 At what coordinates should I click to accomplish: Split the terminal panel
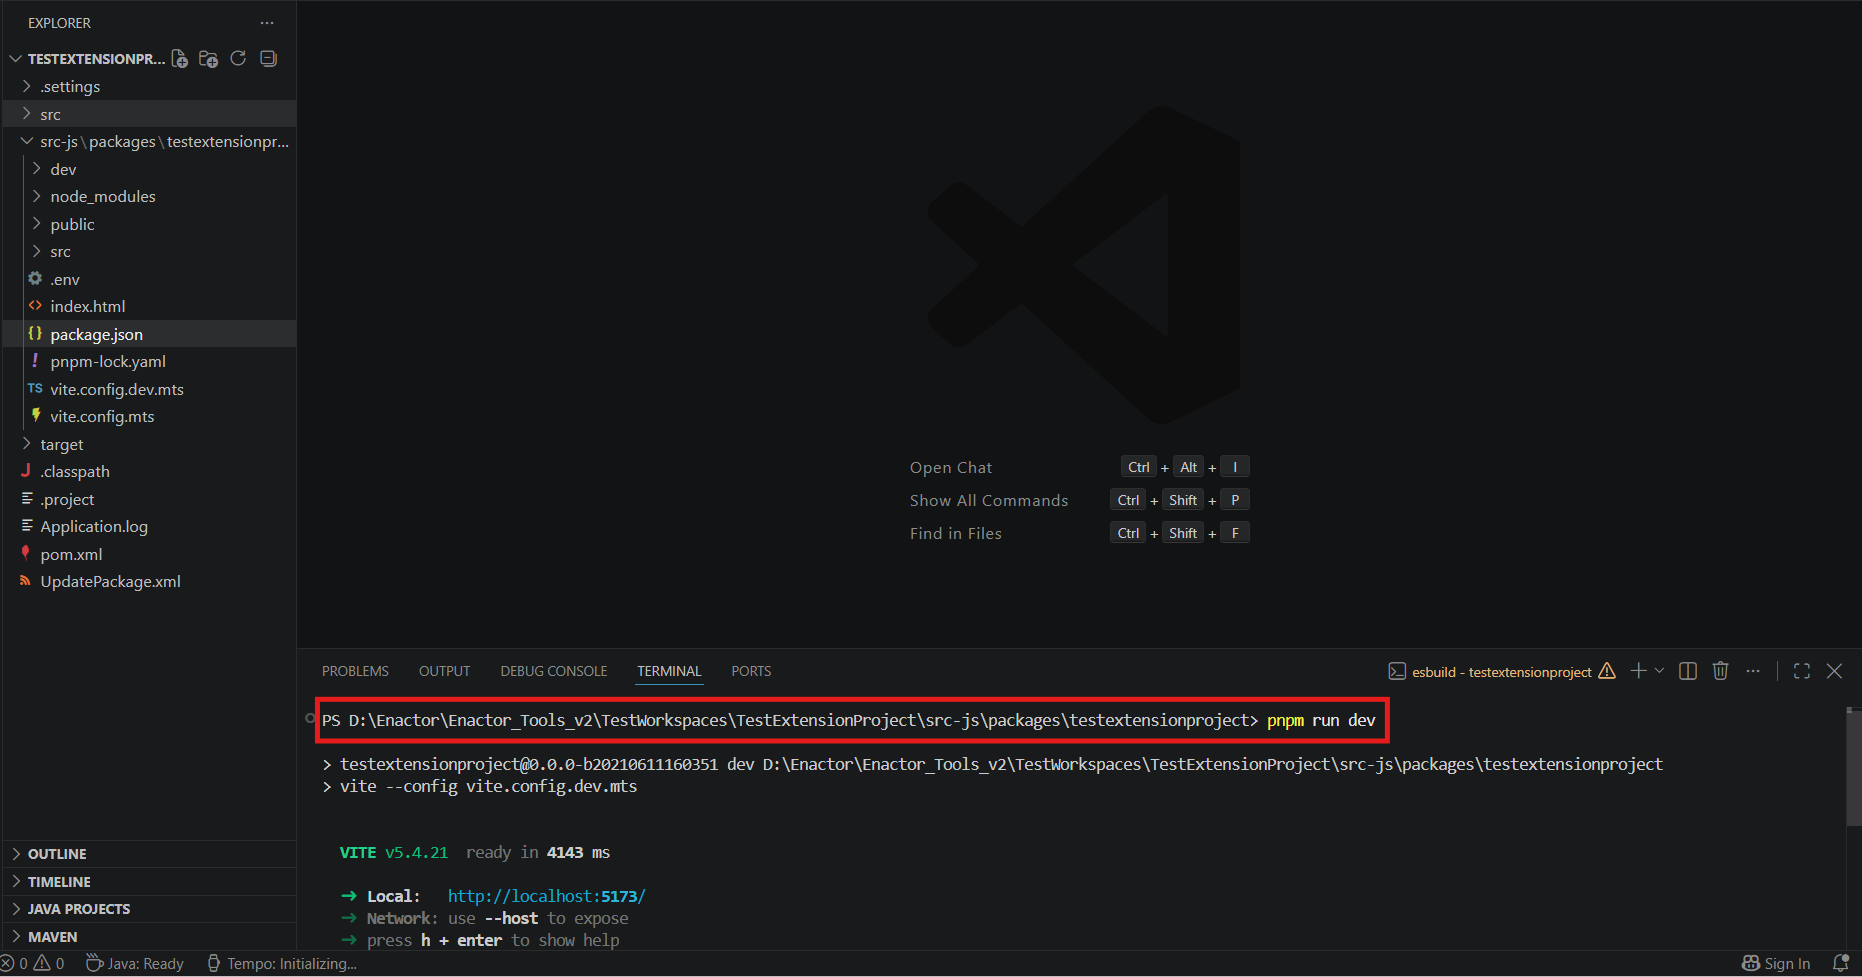click(x=1688, y=671)
